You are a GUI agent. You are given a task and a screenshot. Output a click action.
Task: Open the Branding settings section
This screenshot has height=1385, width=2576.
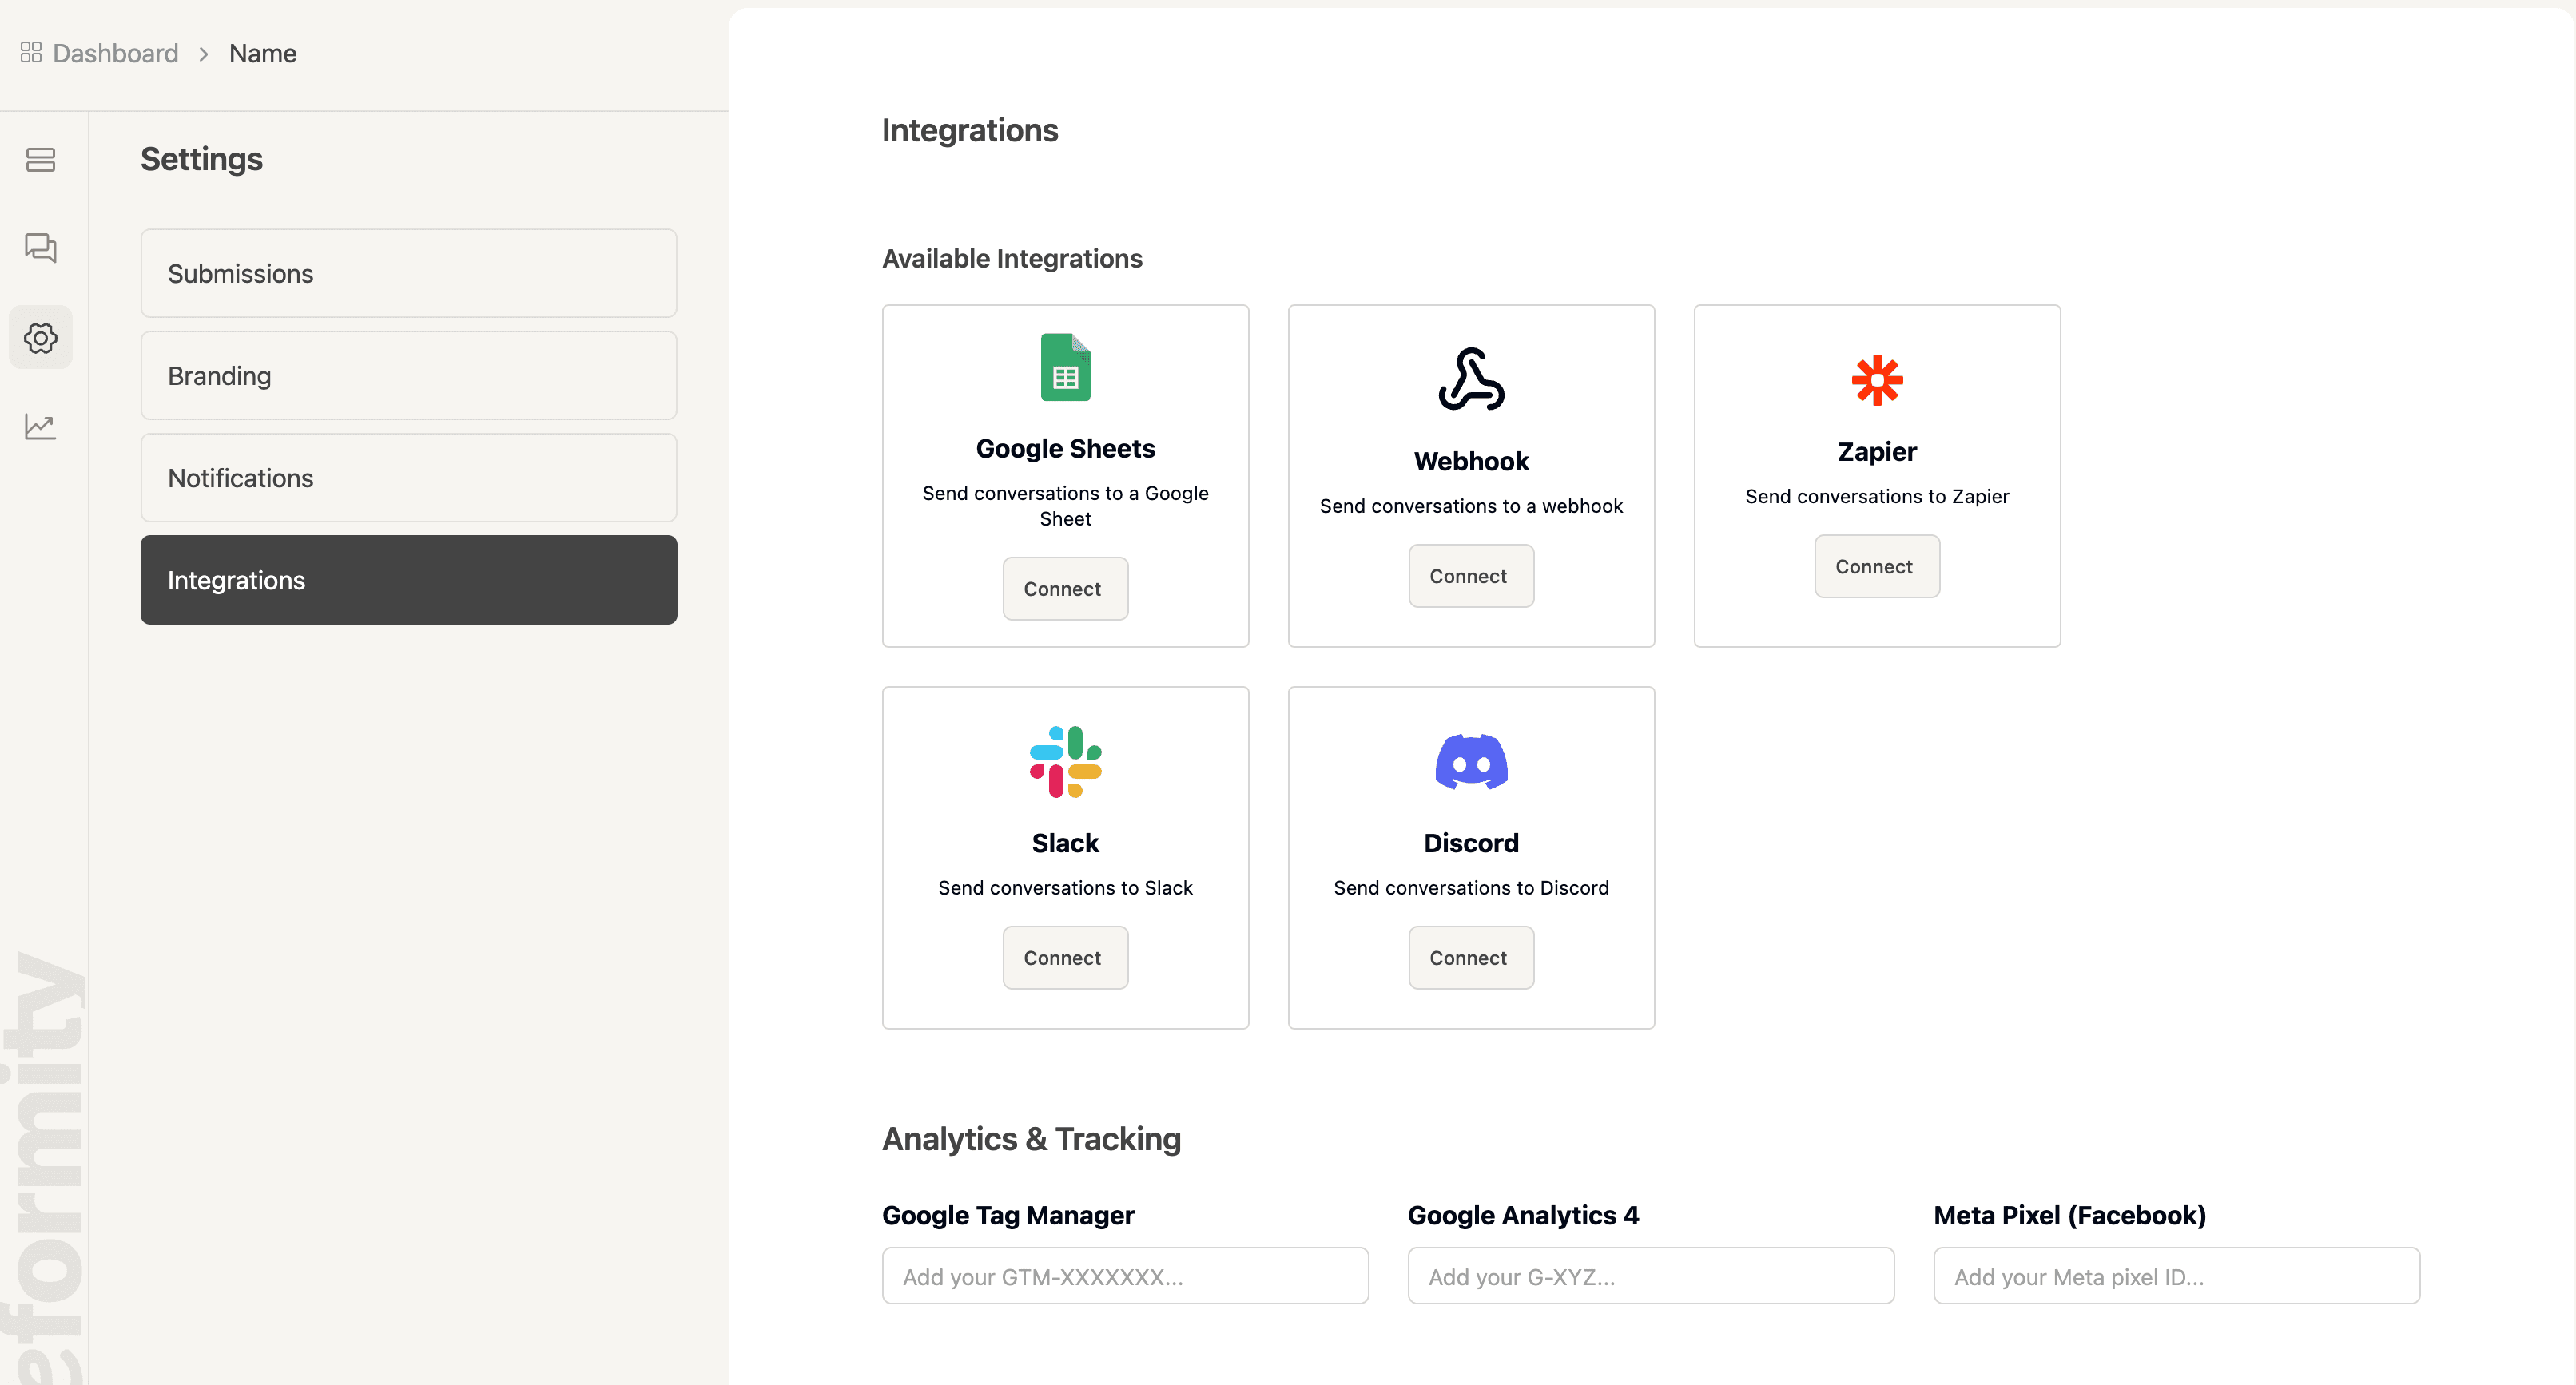pos(408,375)
